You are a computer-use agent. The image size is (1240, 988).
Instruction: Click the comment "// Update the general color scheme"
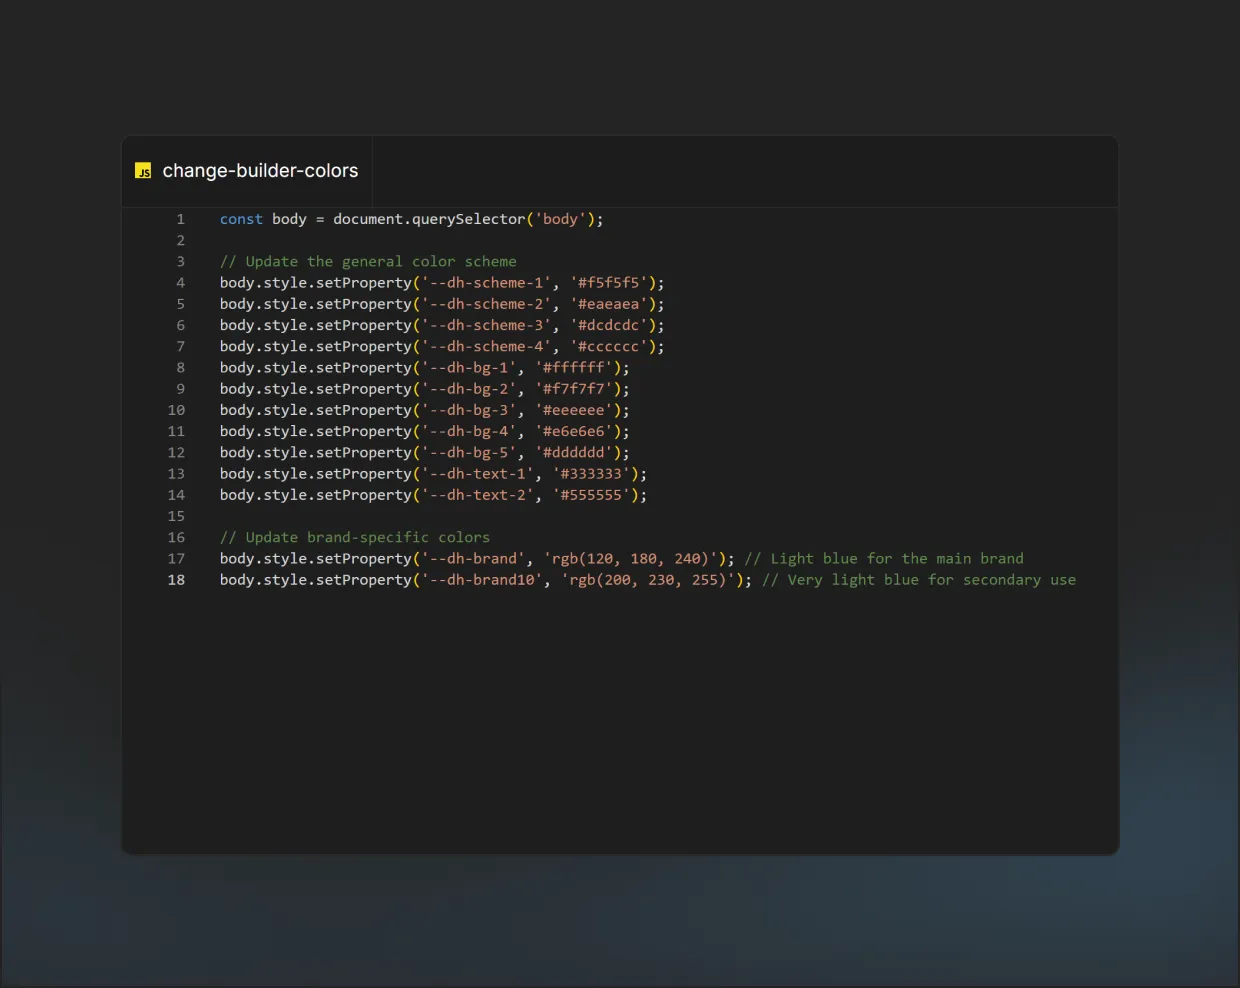(x=368, y=261)
